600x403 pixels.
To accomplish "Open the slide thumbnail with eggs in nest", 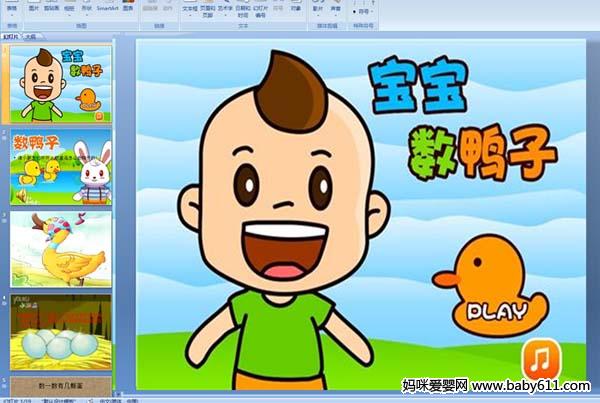I will (61, 331).
